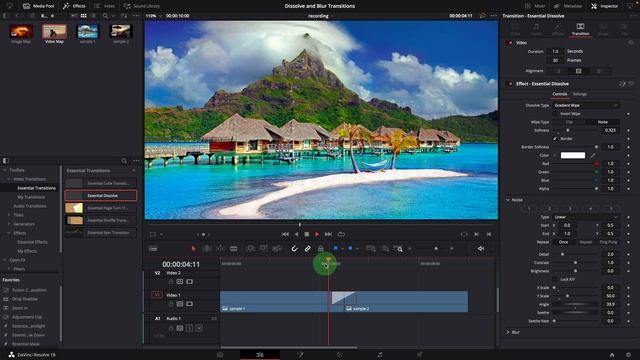Open the Edit page at bottom
The height and width of the screenshot is (360, 640).
260,355
